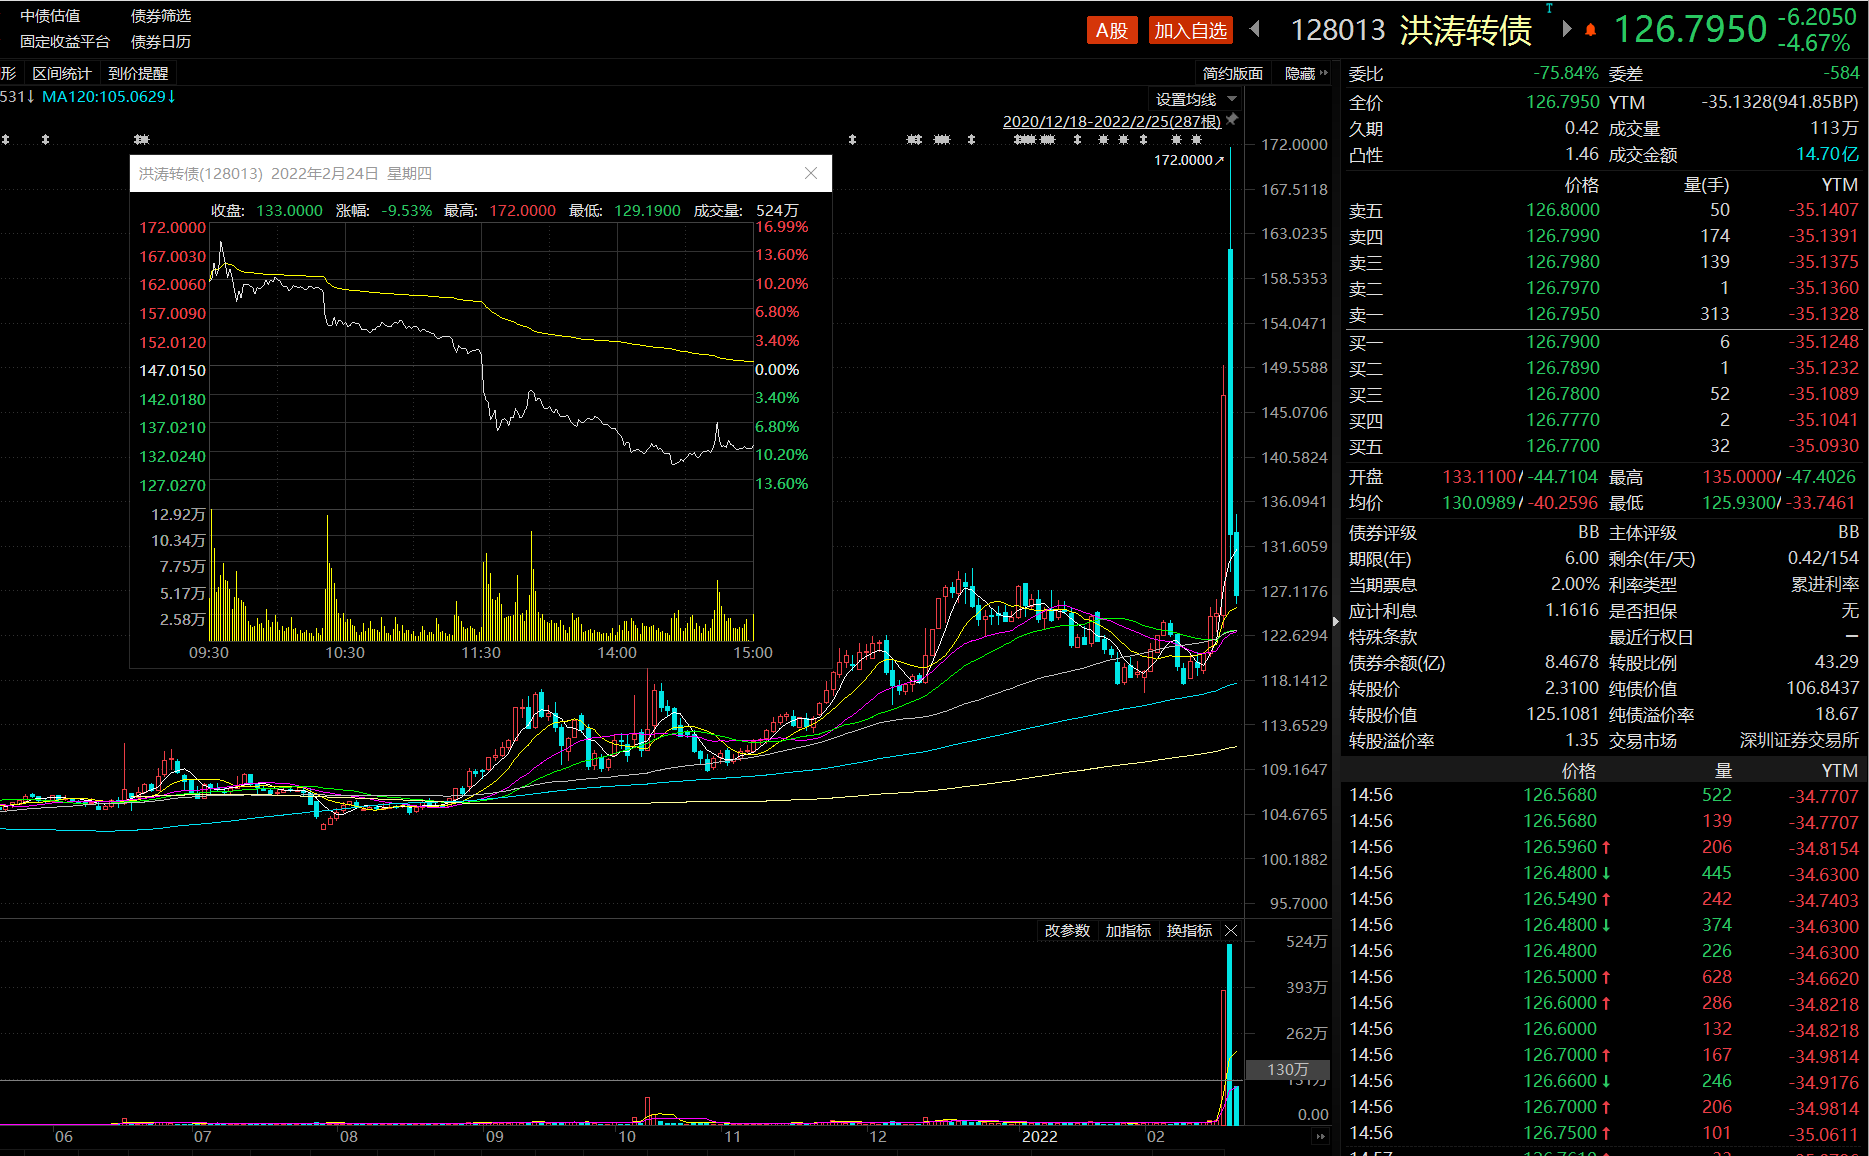Screen dimensions: 1869x1156
Task: Click the pin icon beside the date range
Action: tap(1232, 120)
